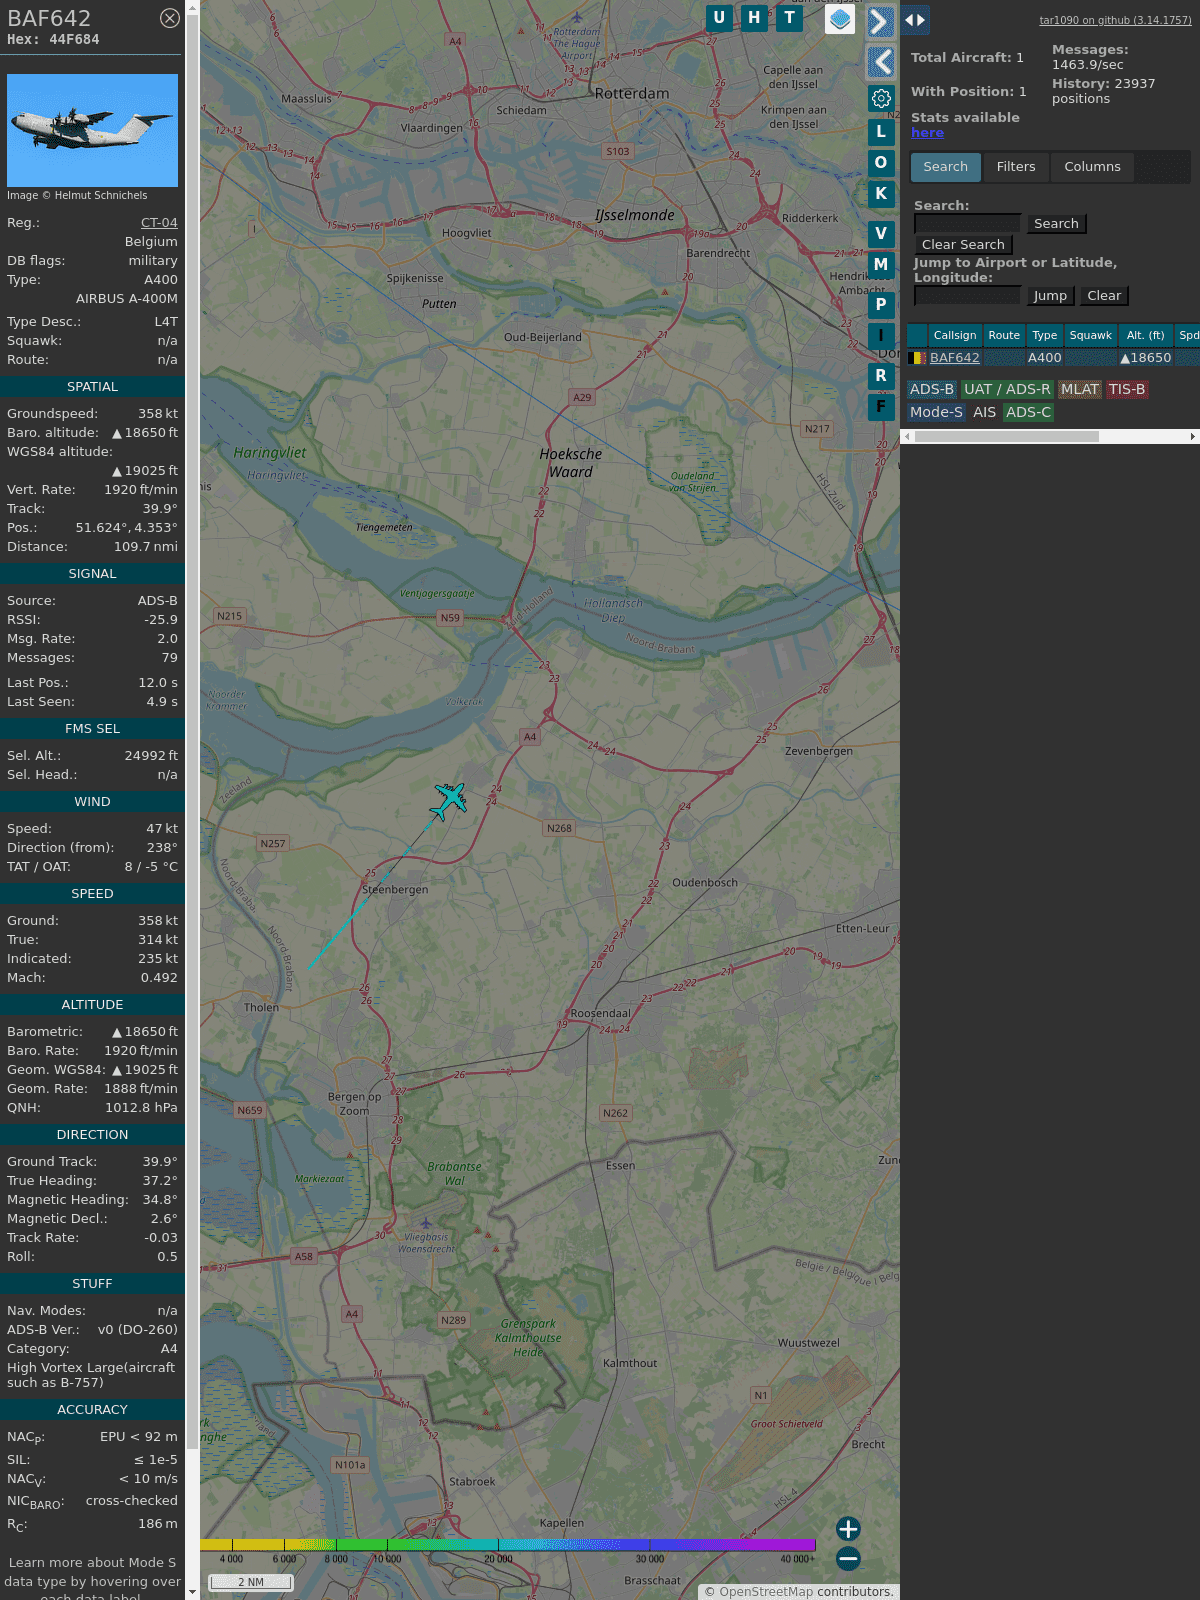Toggle the H map button
Image resolution: width=1200 pixels, height=1600 pixels.
[754, 18]
